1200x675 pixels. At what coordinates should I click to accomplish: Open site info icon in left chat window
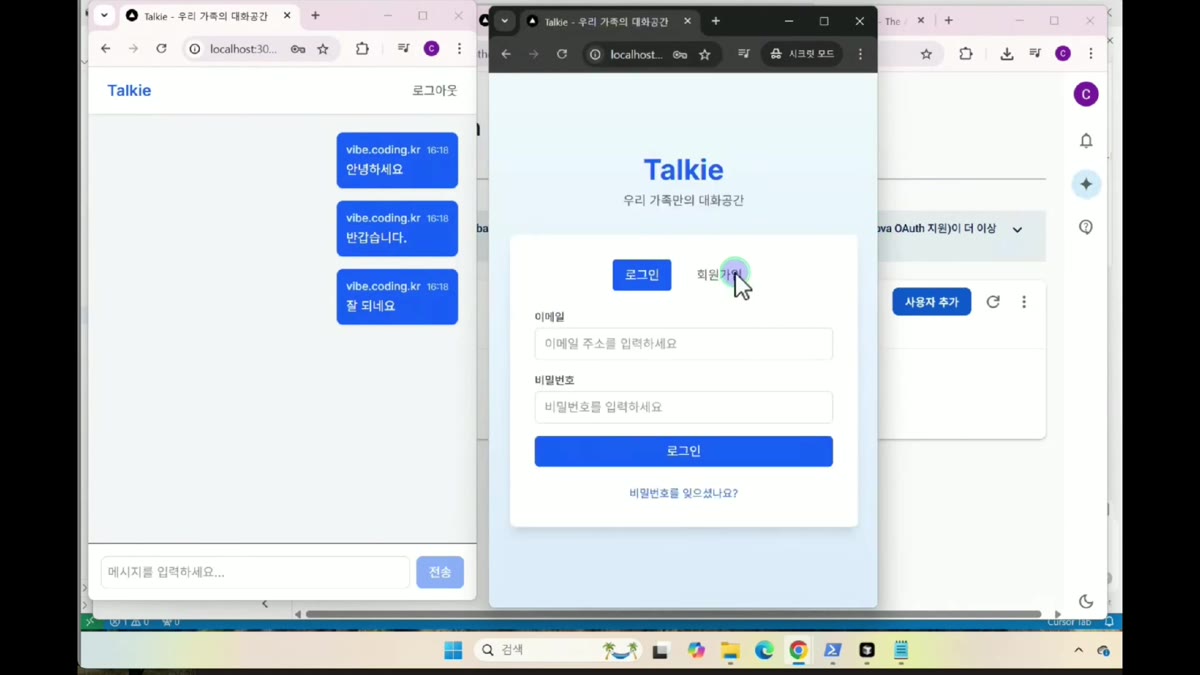point(195,49)
